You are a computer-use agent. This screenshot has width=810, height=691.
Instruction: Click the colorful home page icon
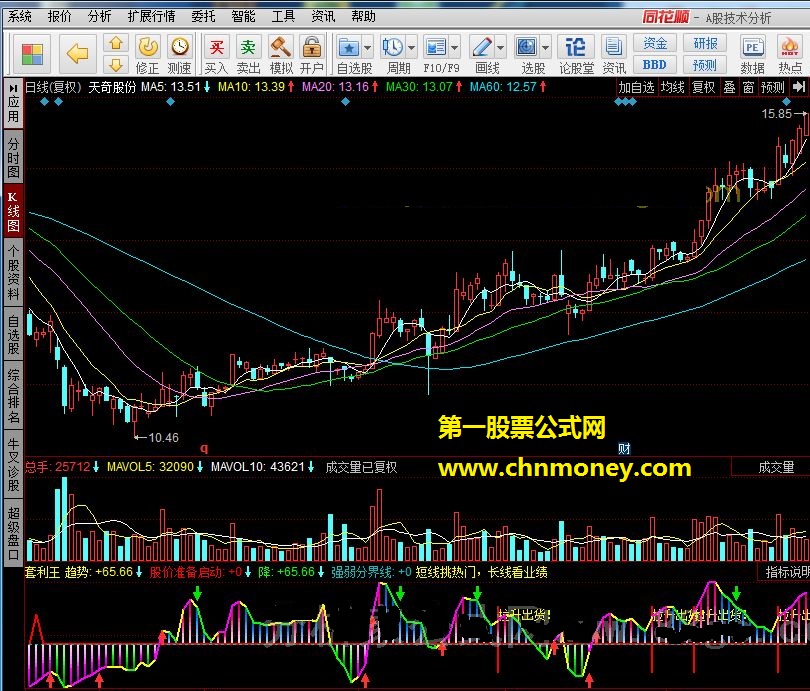click(32, 54)
